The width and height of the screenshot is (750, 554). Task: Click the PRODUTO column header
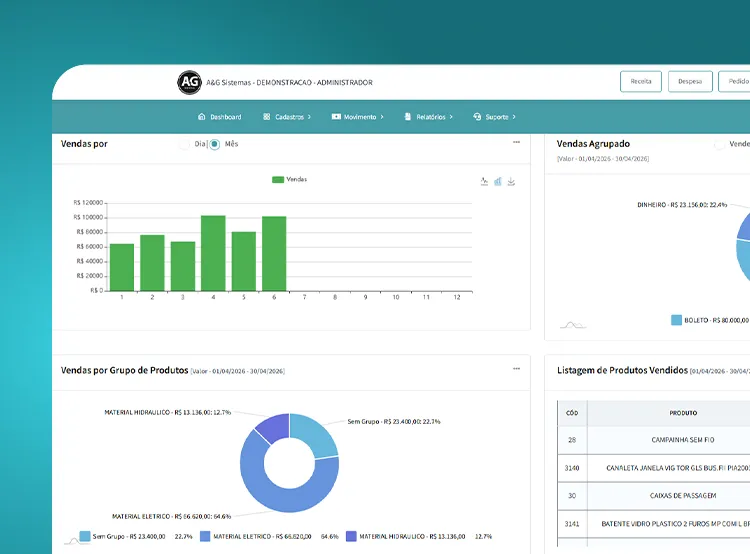click(683, 413)
